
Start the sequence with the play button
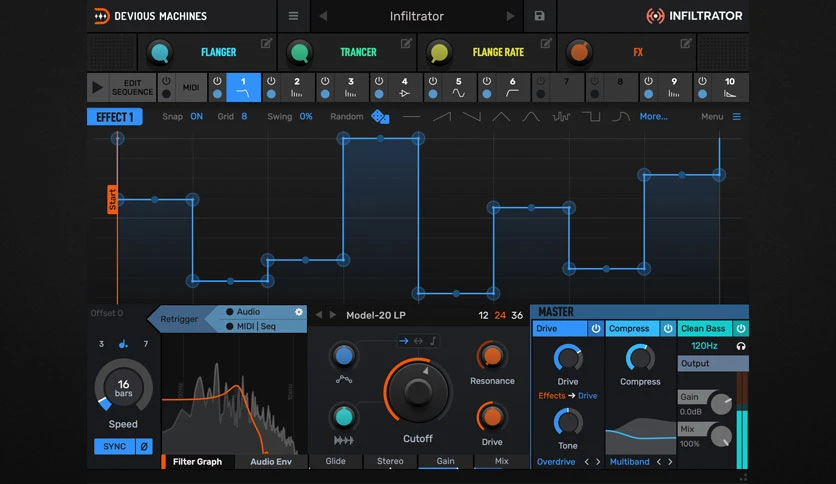tap(98, 87)
